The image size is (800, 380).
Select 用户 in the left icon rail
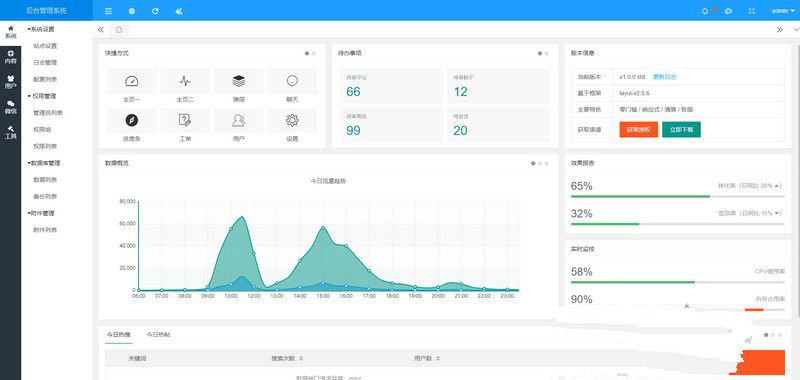(11, 82)
